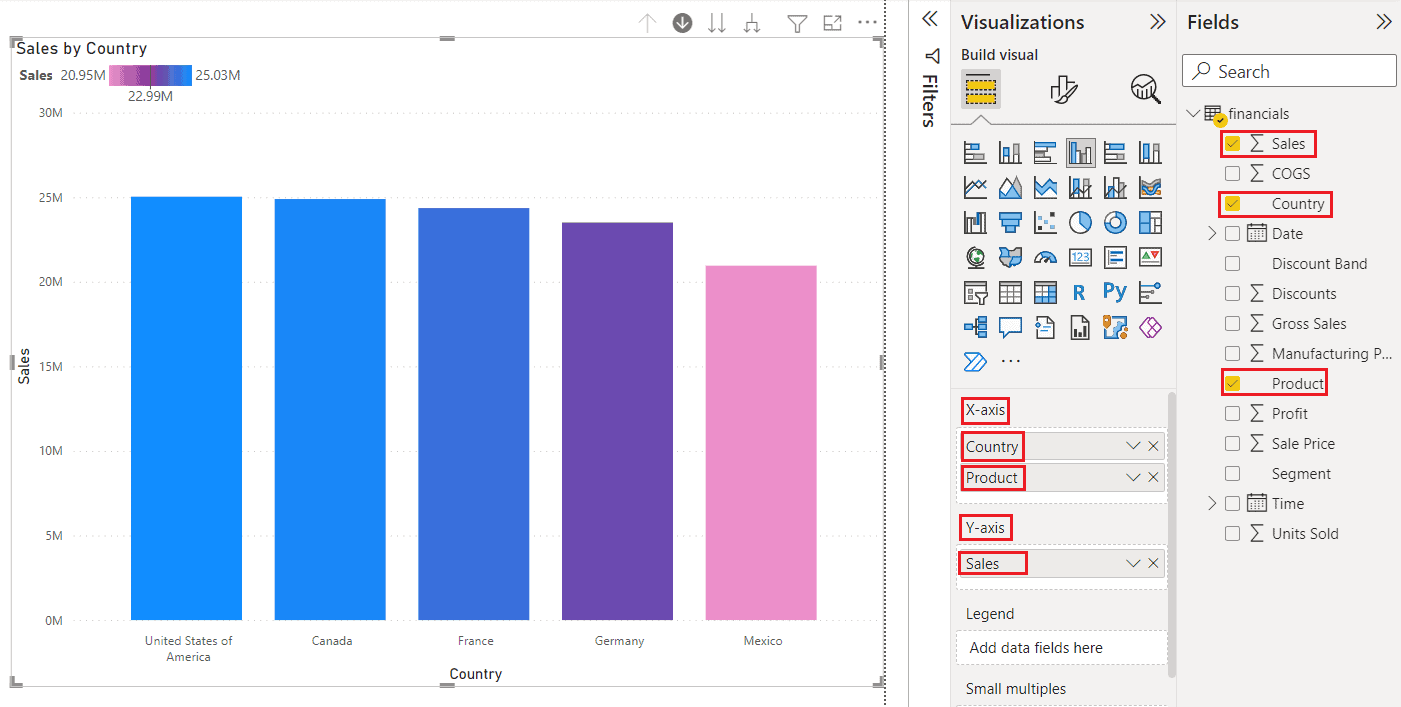Screen dimensions: 1401x707
Task: Select the table visual icon
Action: click(1010, 292)
